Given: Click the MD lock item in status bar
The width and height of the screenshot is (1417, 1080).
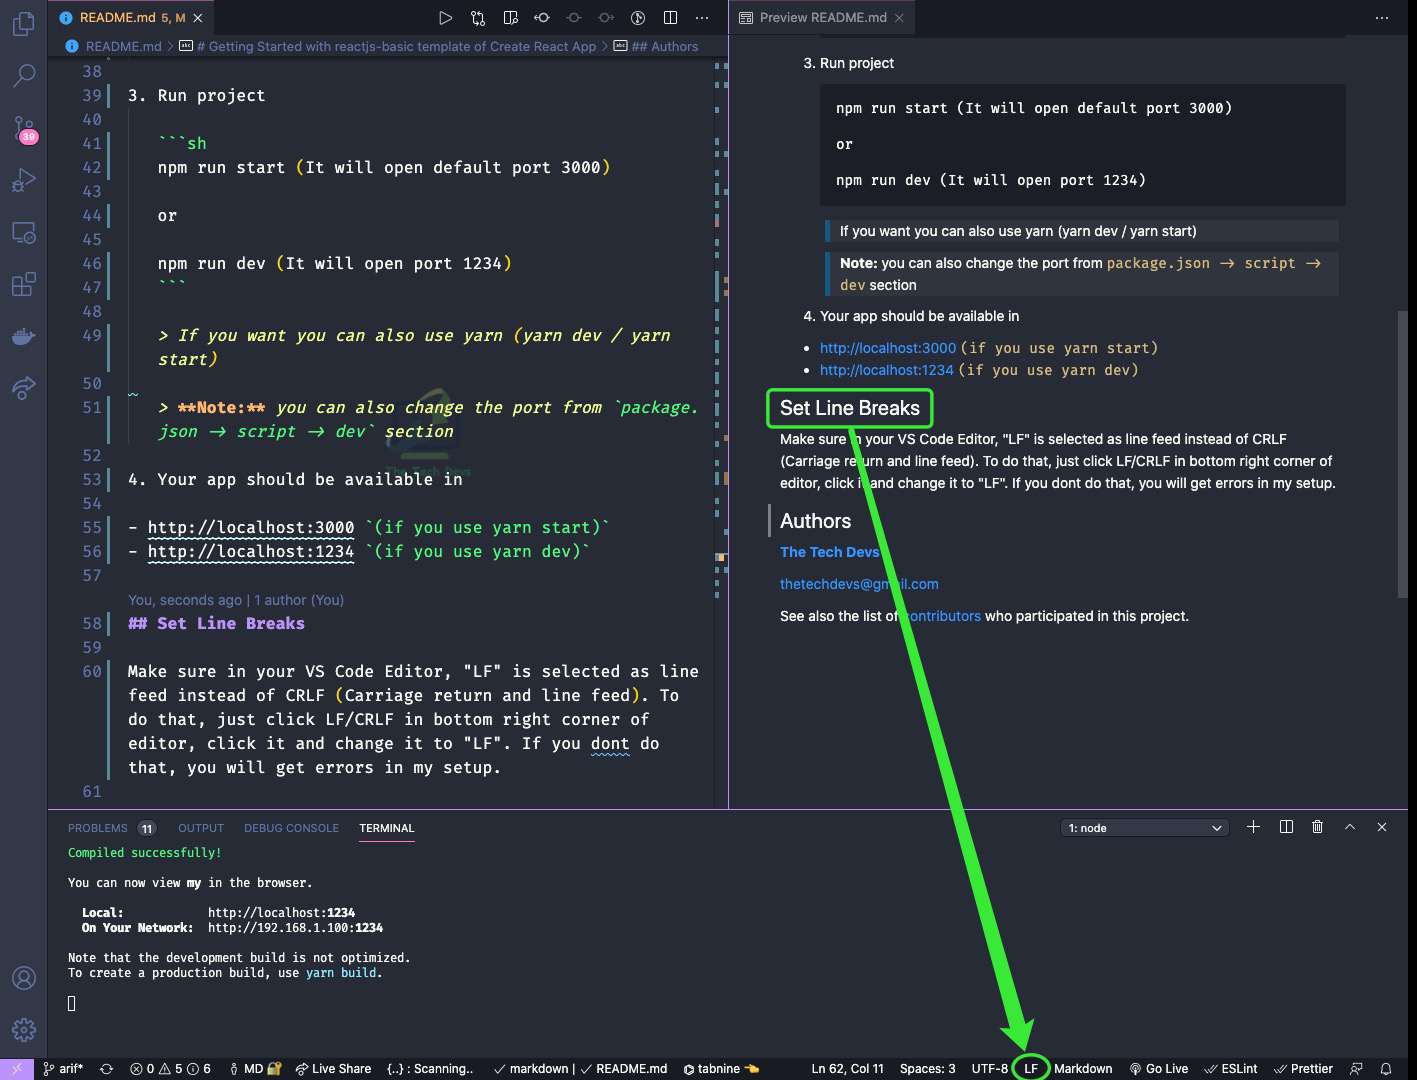Looking at the screenshot, I should [x=255, y=1069].
